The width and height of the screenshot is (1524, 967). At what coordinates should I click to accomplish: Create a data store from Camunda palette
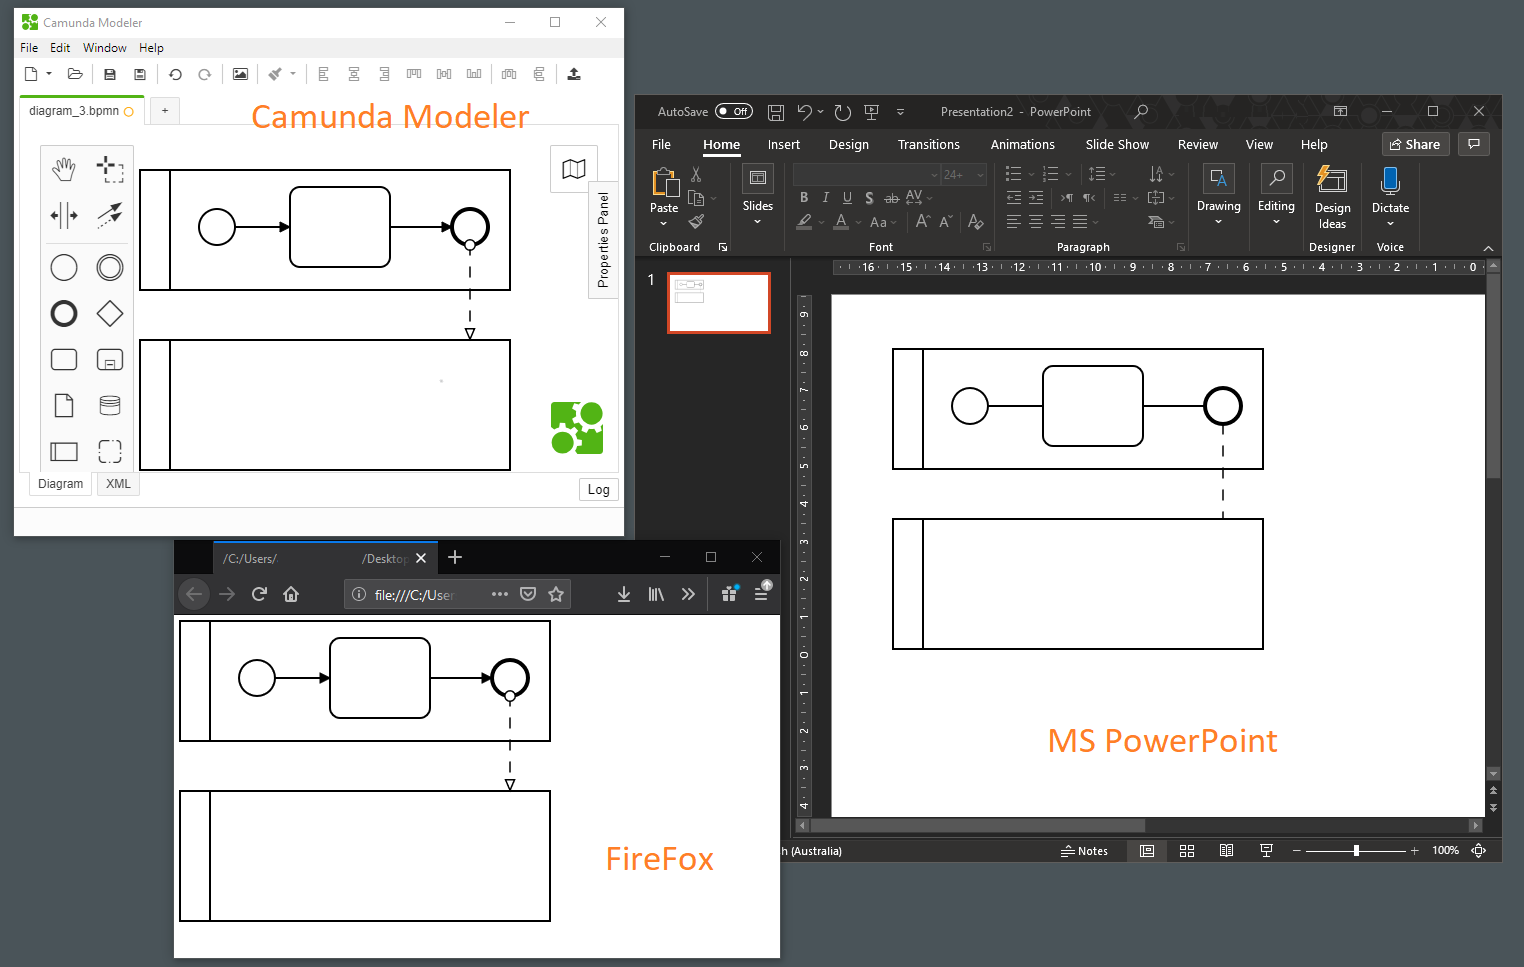[110, 405]
